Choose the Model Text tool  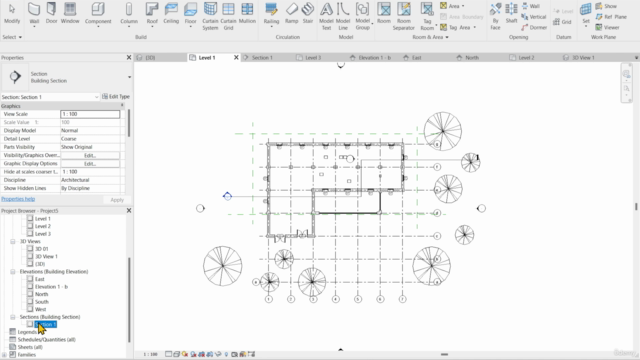coord(326,16)
